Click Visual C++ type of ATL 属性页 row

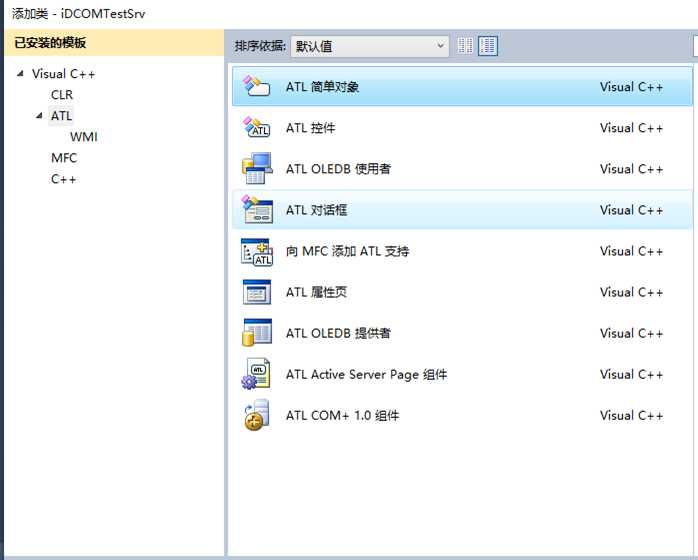pyautogui.click(x=631, y=292)
